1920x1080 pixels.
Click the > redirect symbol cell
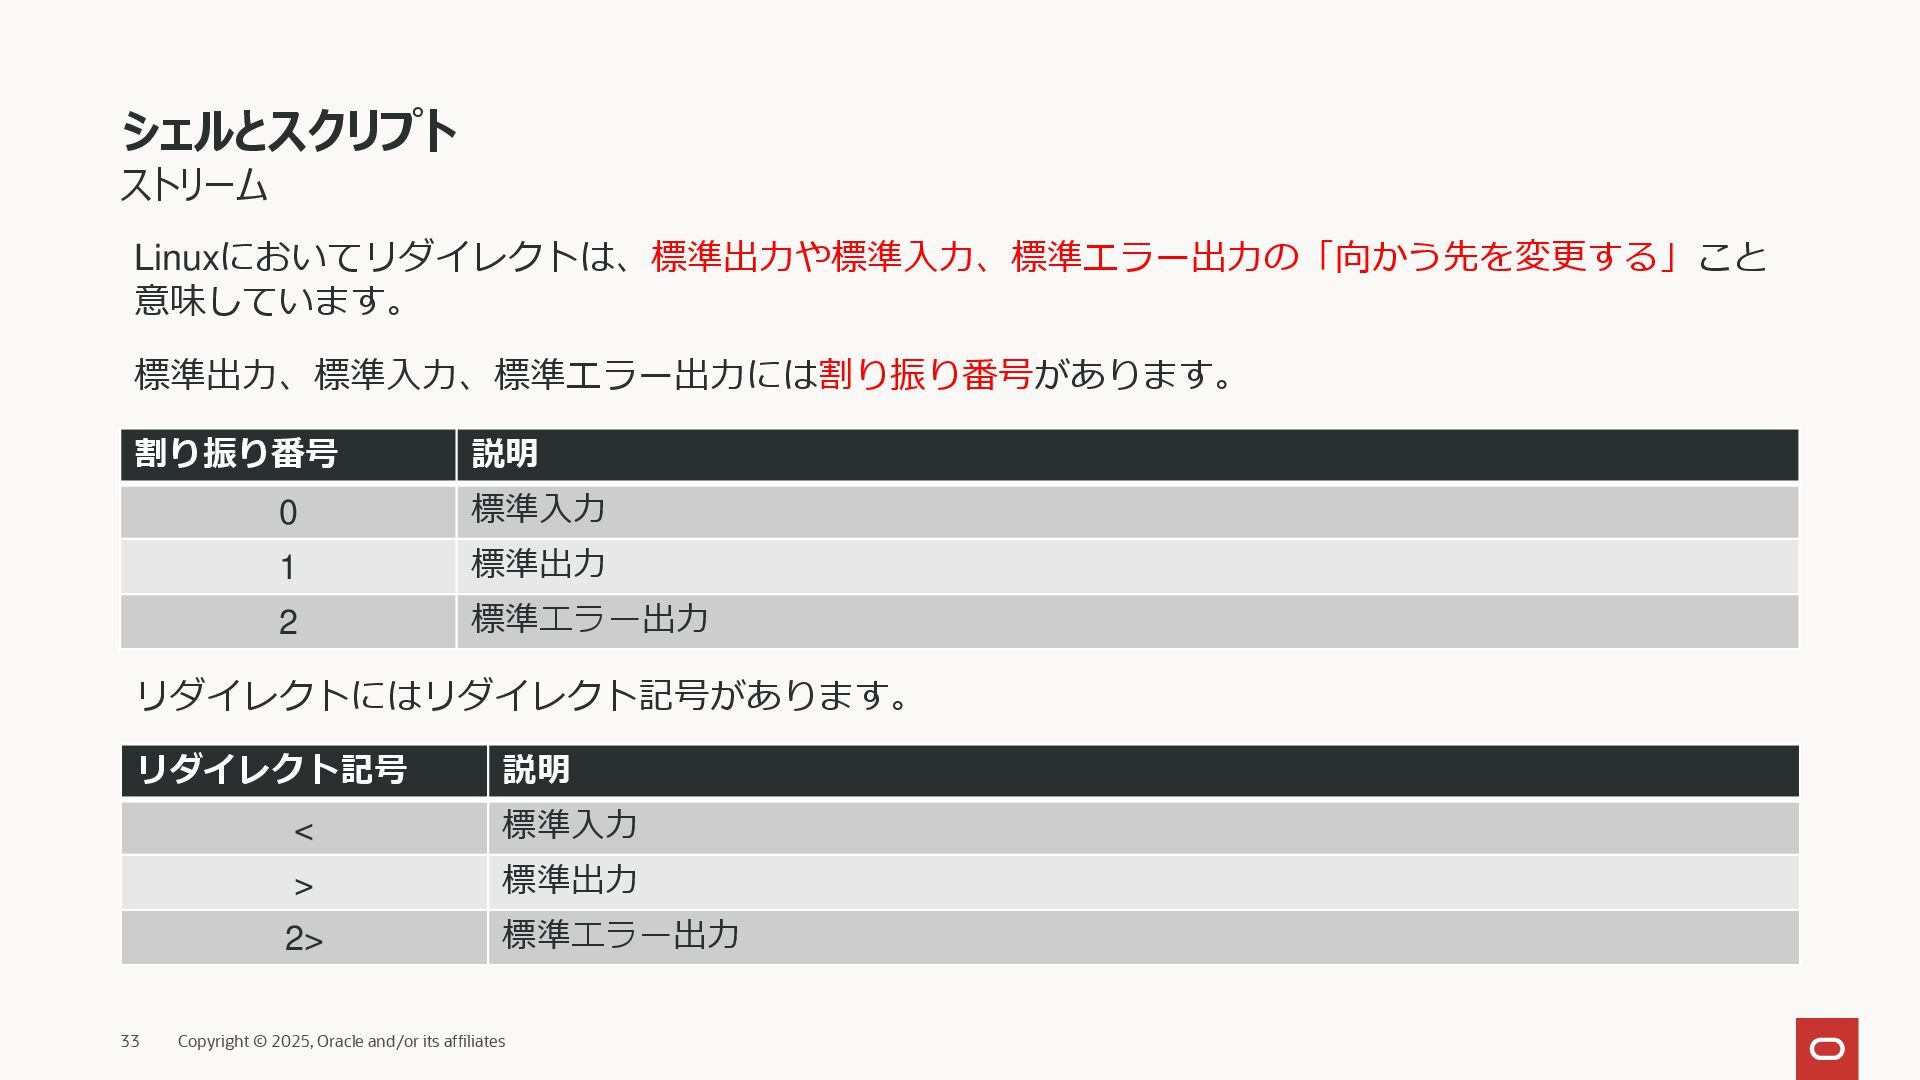click(x=304, y=883)
